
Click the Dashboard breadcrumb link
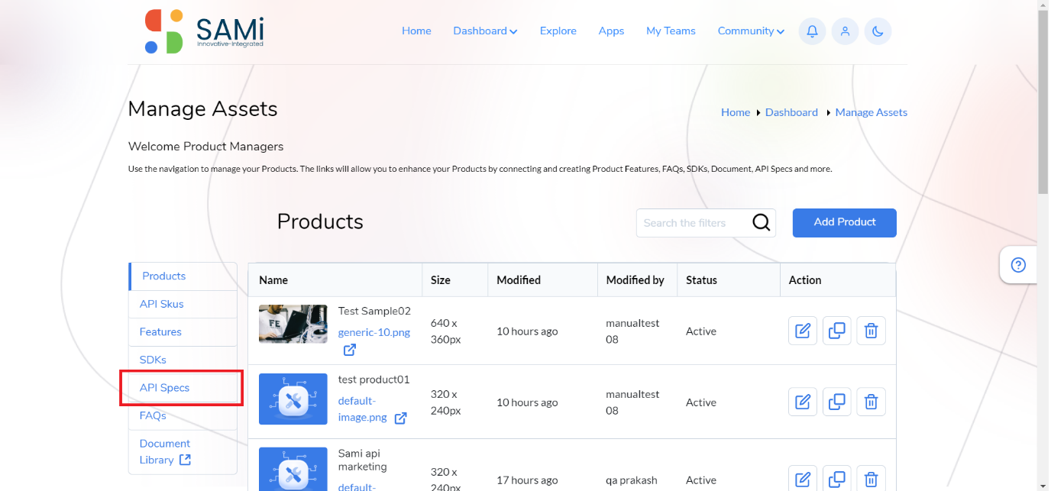(x=792, y=113)
